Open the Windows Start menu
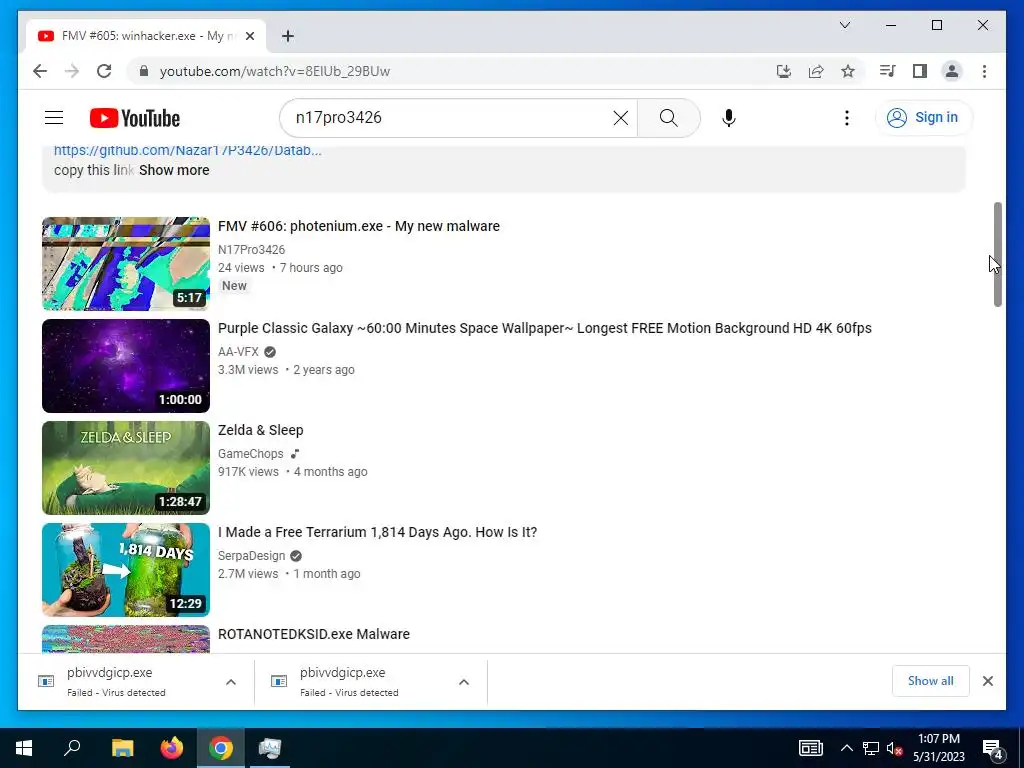This screenshot has height=768, width=1024. coord(24,748)
